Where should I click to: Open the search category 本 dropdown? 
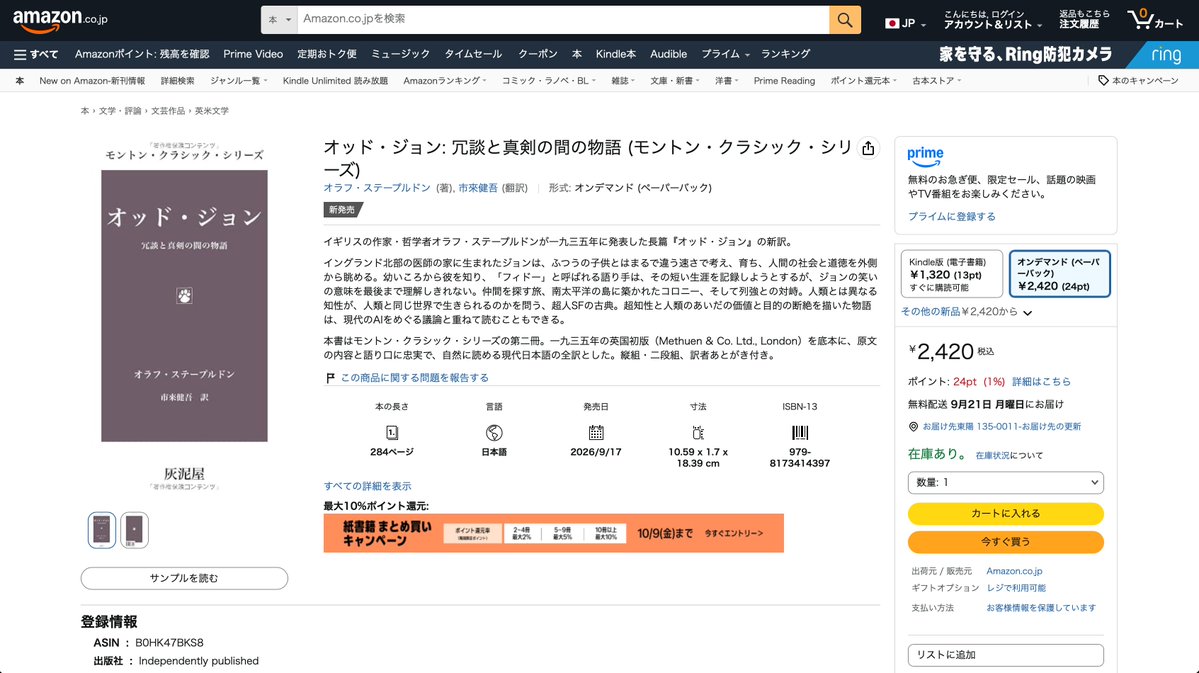[x=279, y=20]
